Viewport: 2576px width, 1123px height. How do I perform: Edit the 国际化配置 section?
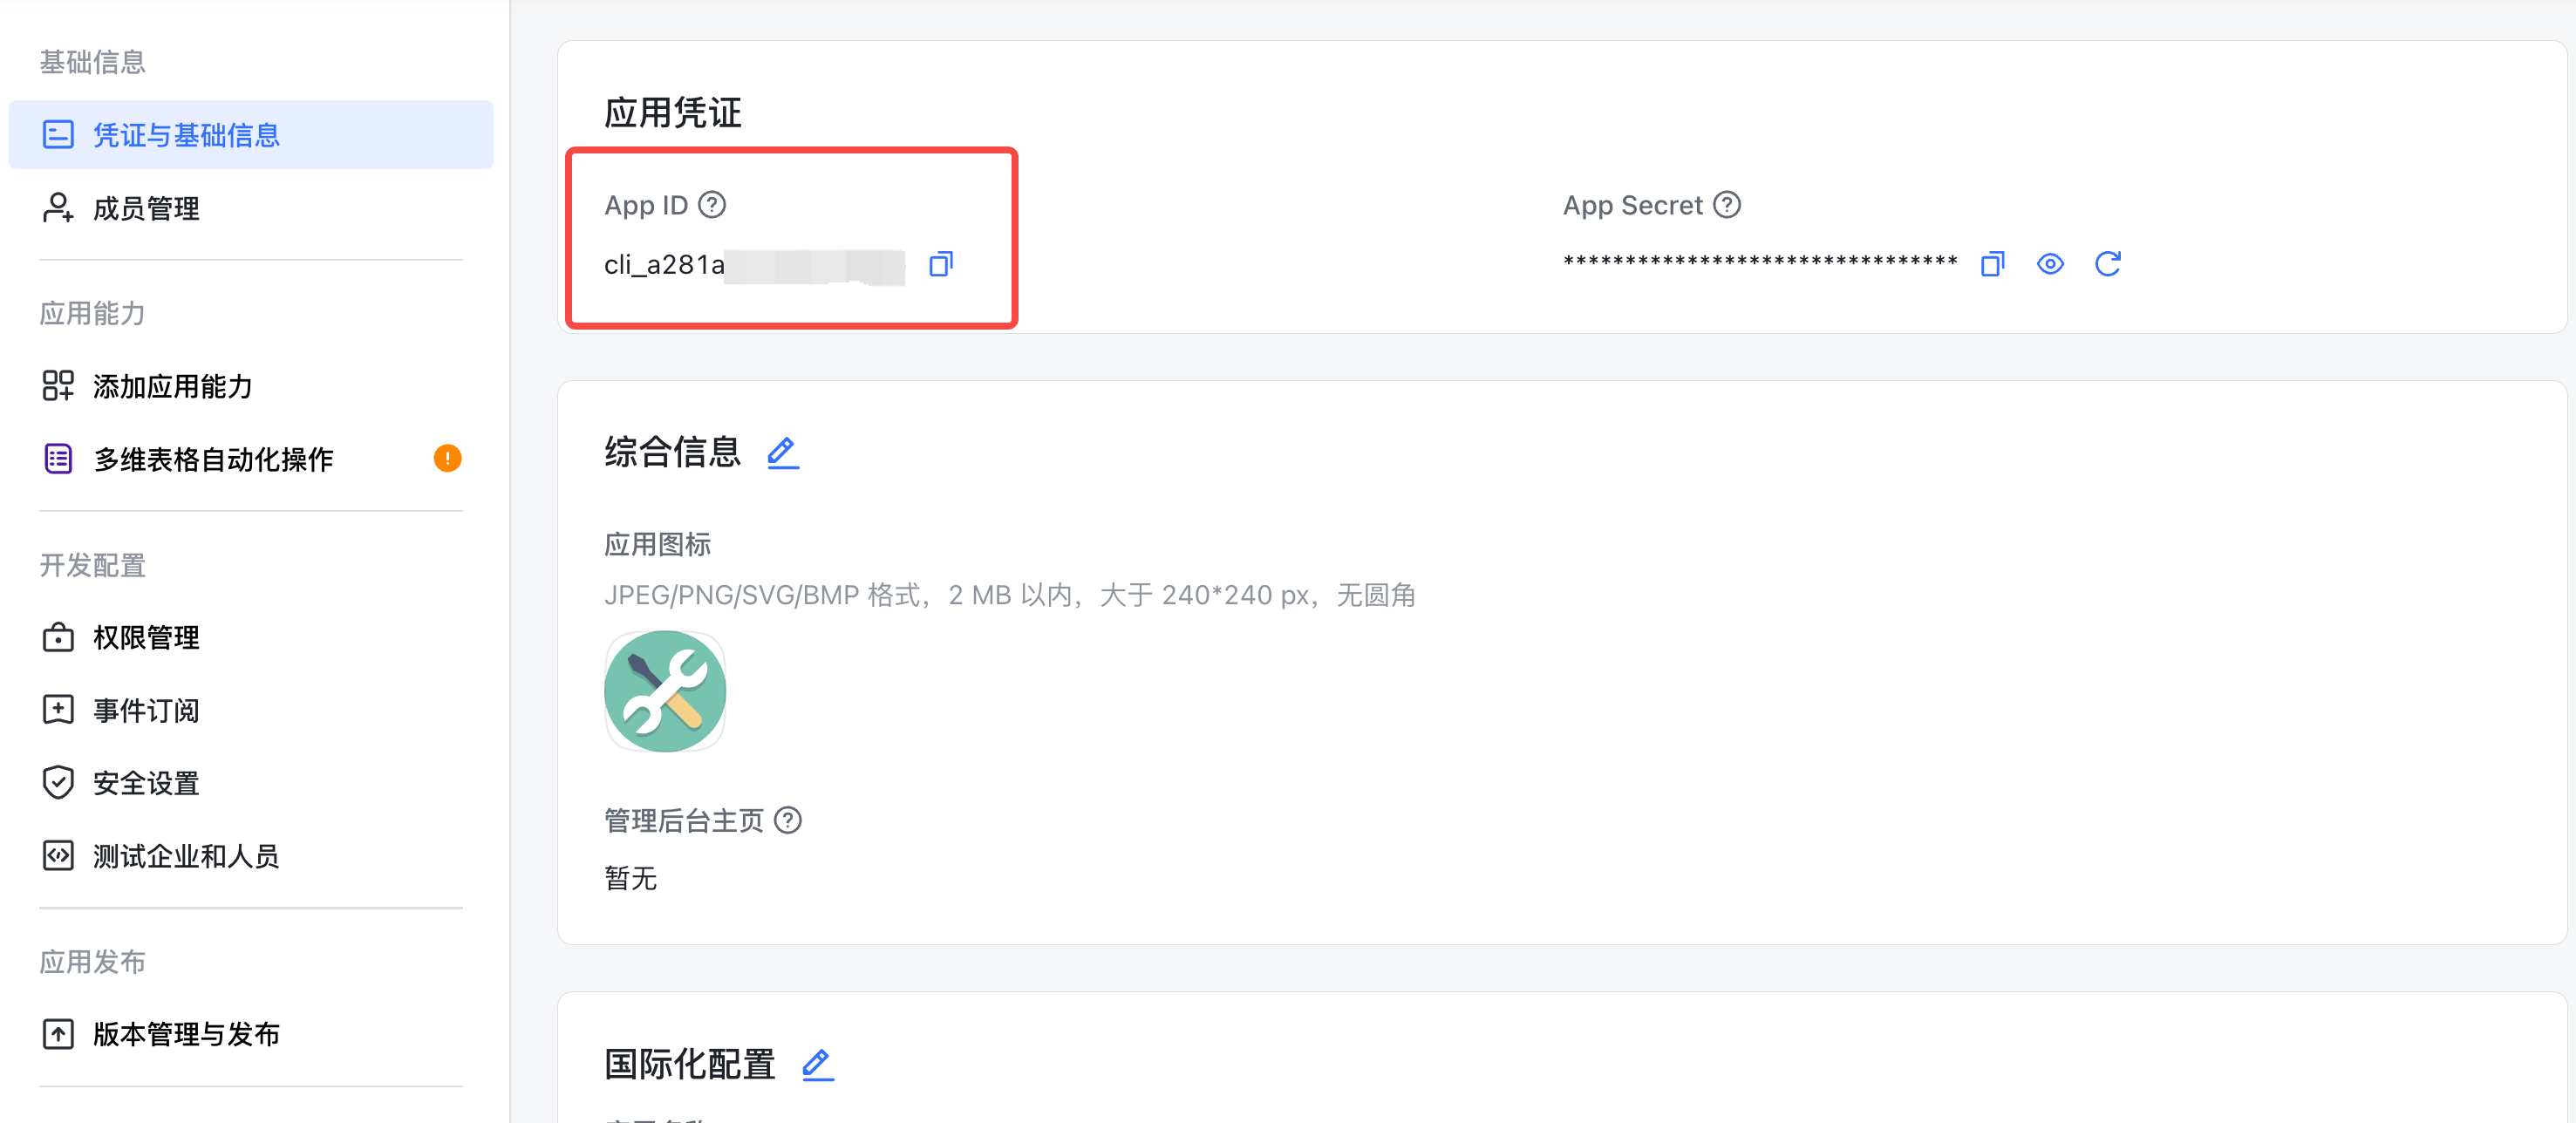click(818, 1064)
